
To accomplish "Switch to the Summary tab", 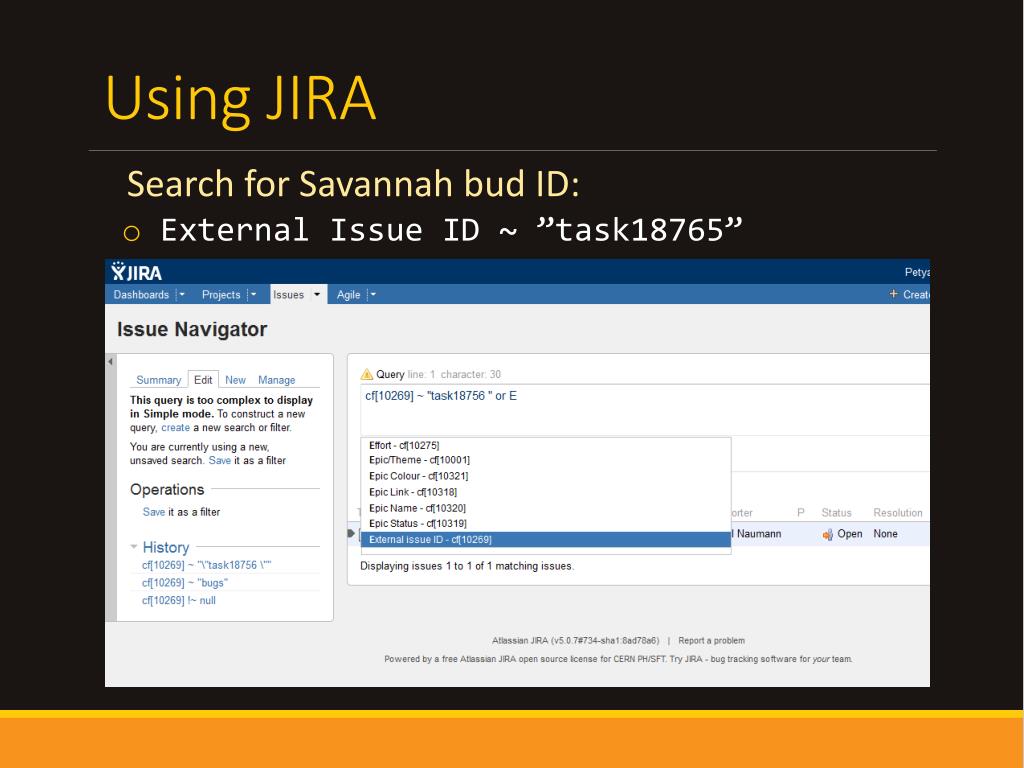I will 158,380.
